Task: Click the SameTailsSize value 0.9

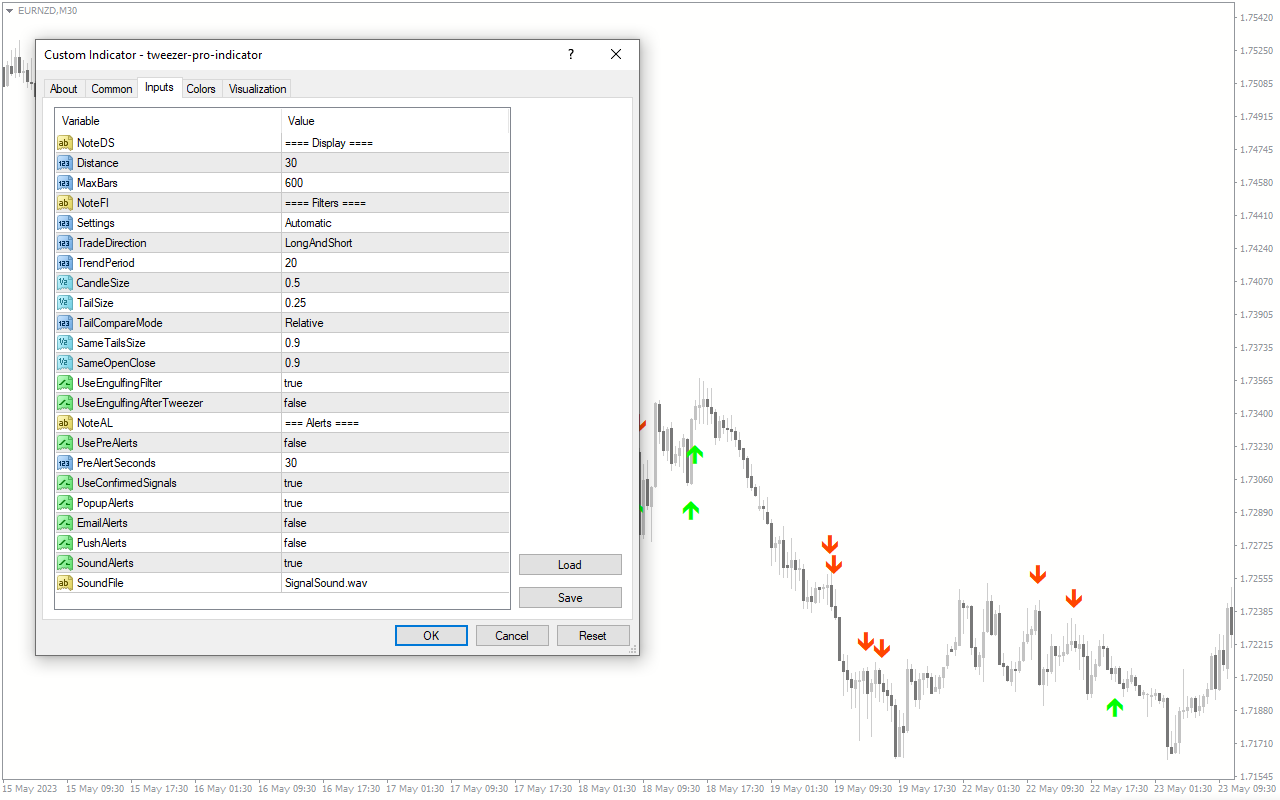Action: click(x=293, y=343)
